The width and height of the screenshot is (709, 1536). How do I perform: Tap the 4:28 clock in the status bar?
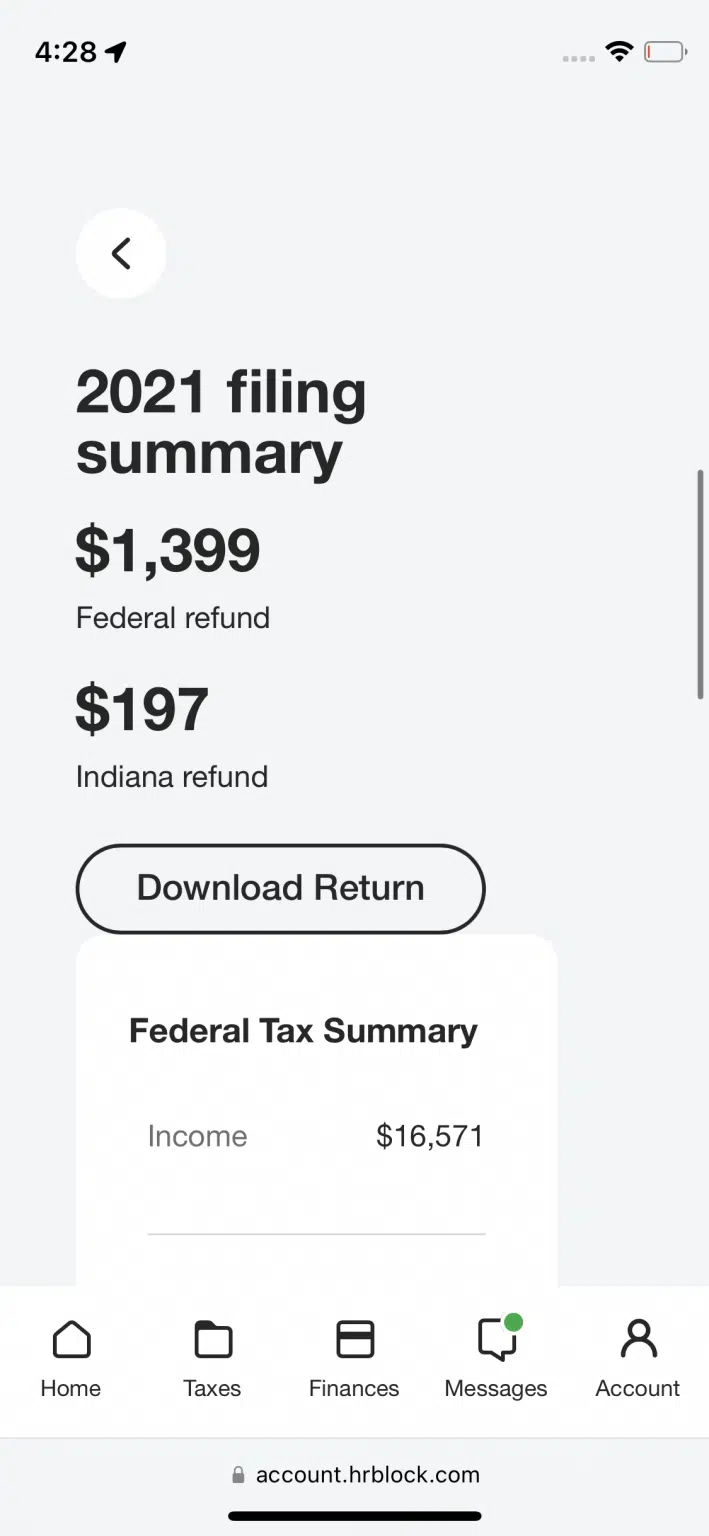pyautogui.click(x=66, y=52)
